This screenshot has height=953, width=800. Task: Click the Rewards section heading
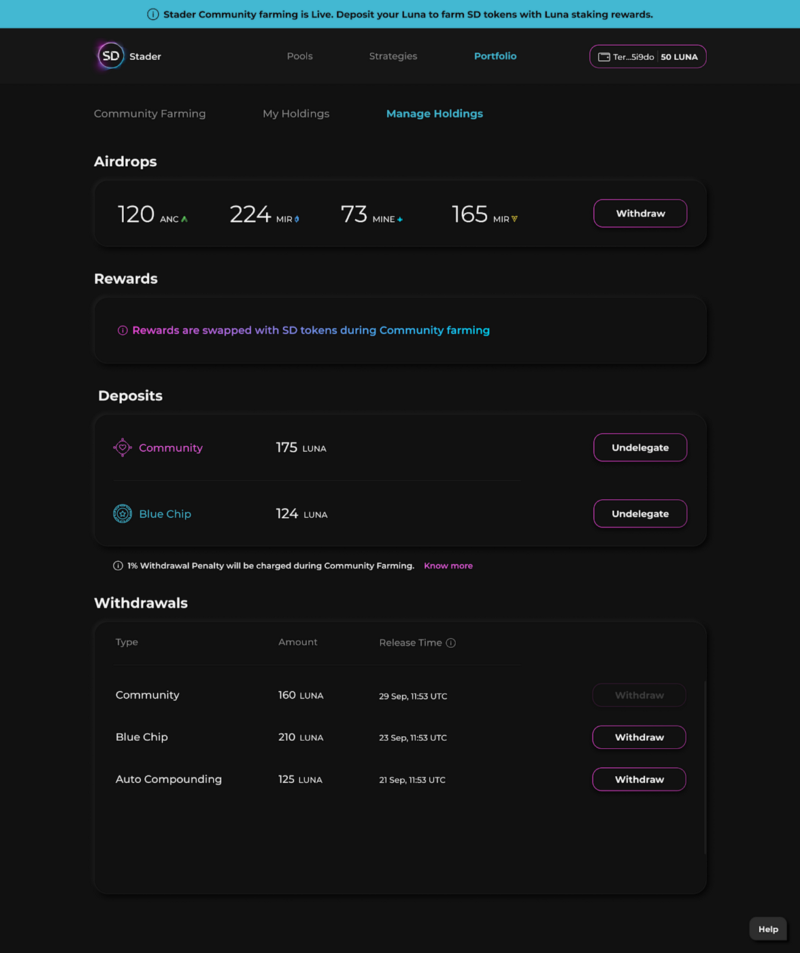click(x=126, y=279)
